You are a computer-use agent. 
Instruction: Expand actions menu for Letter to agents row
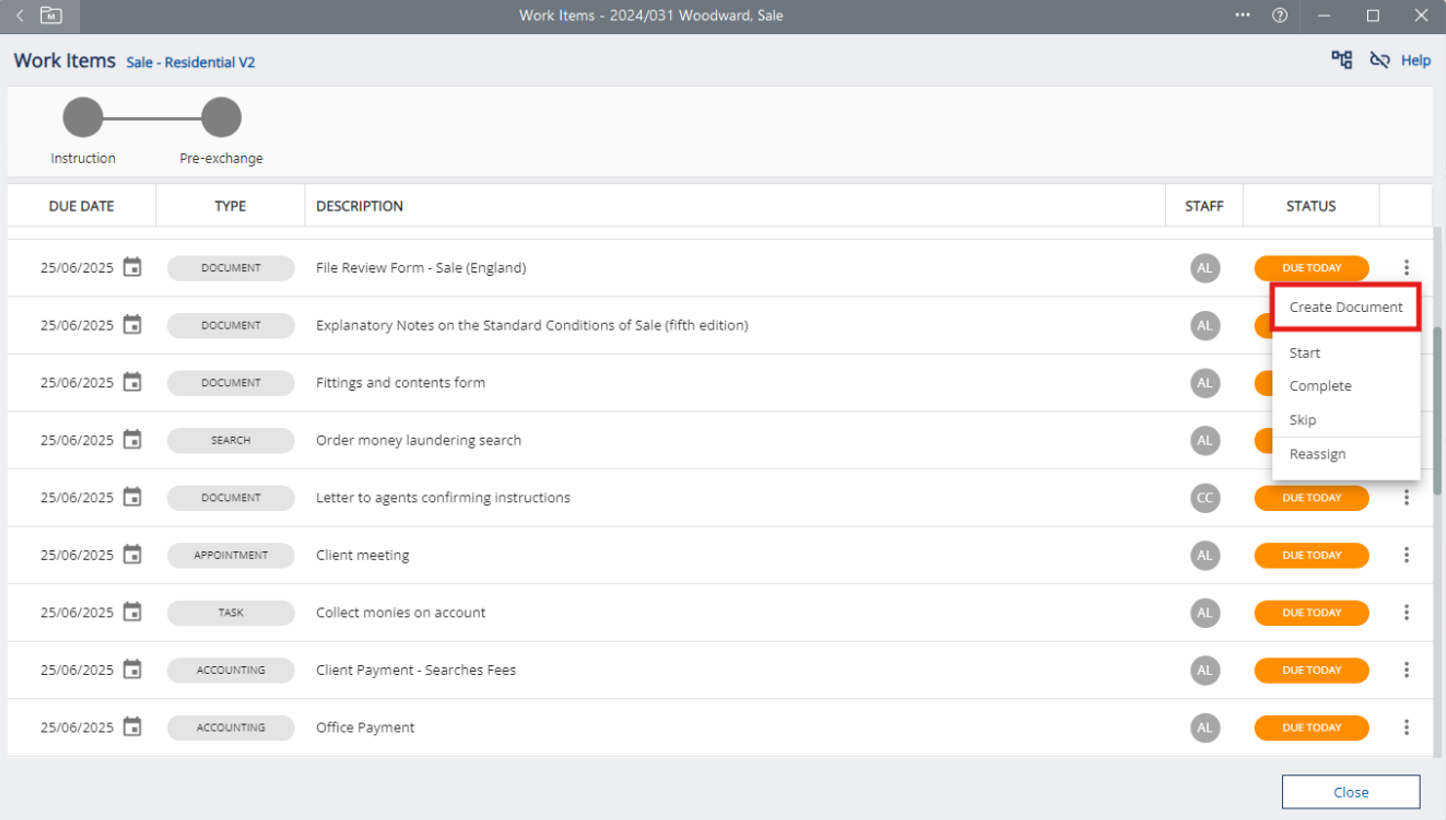click(1406, 497)
